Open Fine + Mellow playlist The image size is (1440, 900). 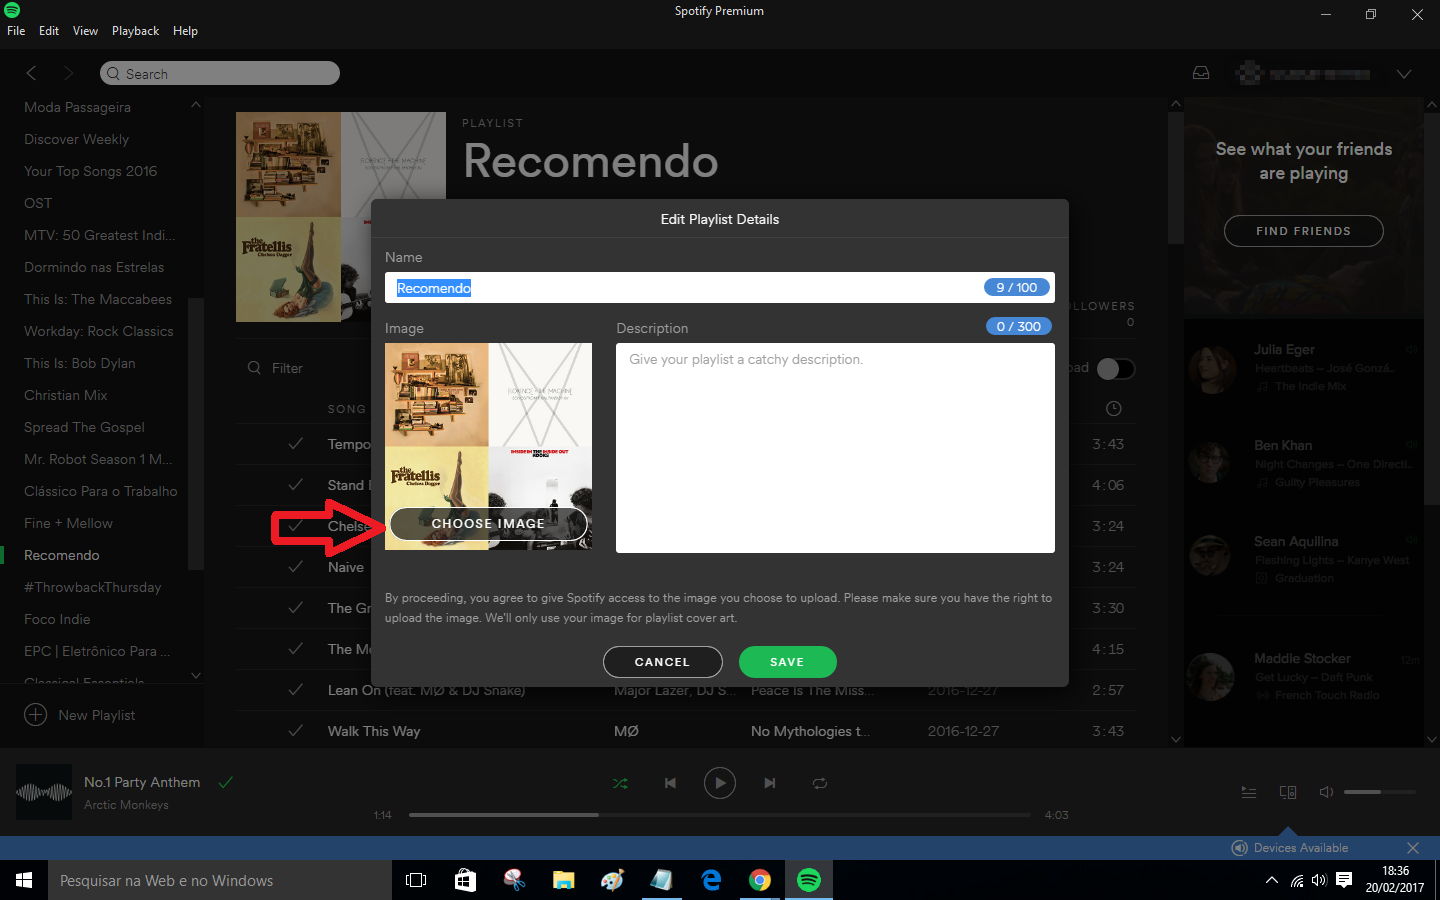pos(68,523)
